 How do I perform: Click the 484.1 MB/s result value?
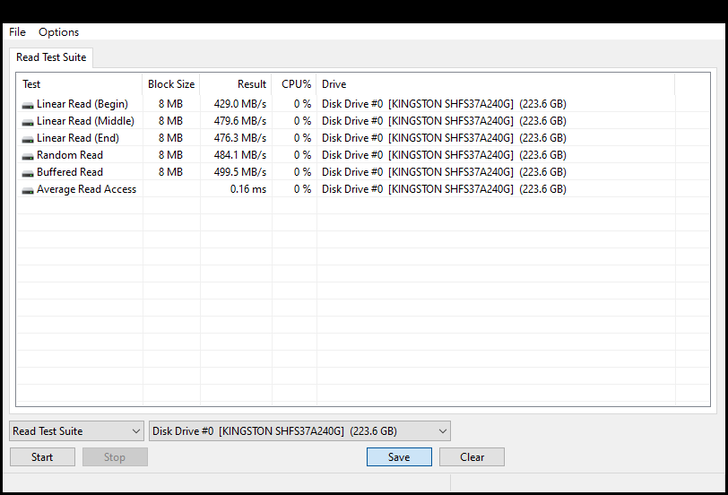(x=240, y=155)
